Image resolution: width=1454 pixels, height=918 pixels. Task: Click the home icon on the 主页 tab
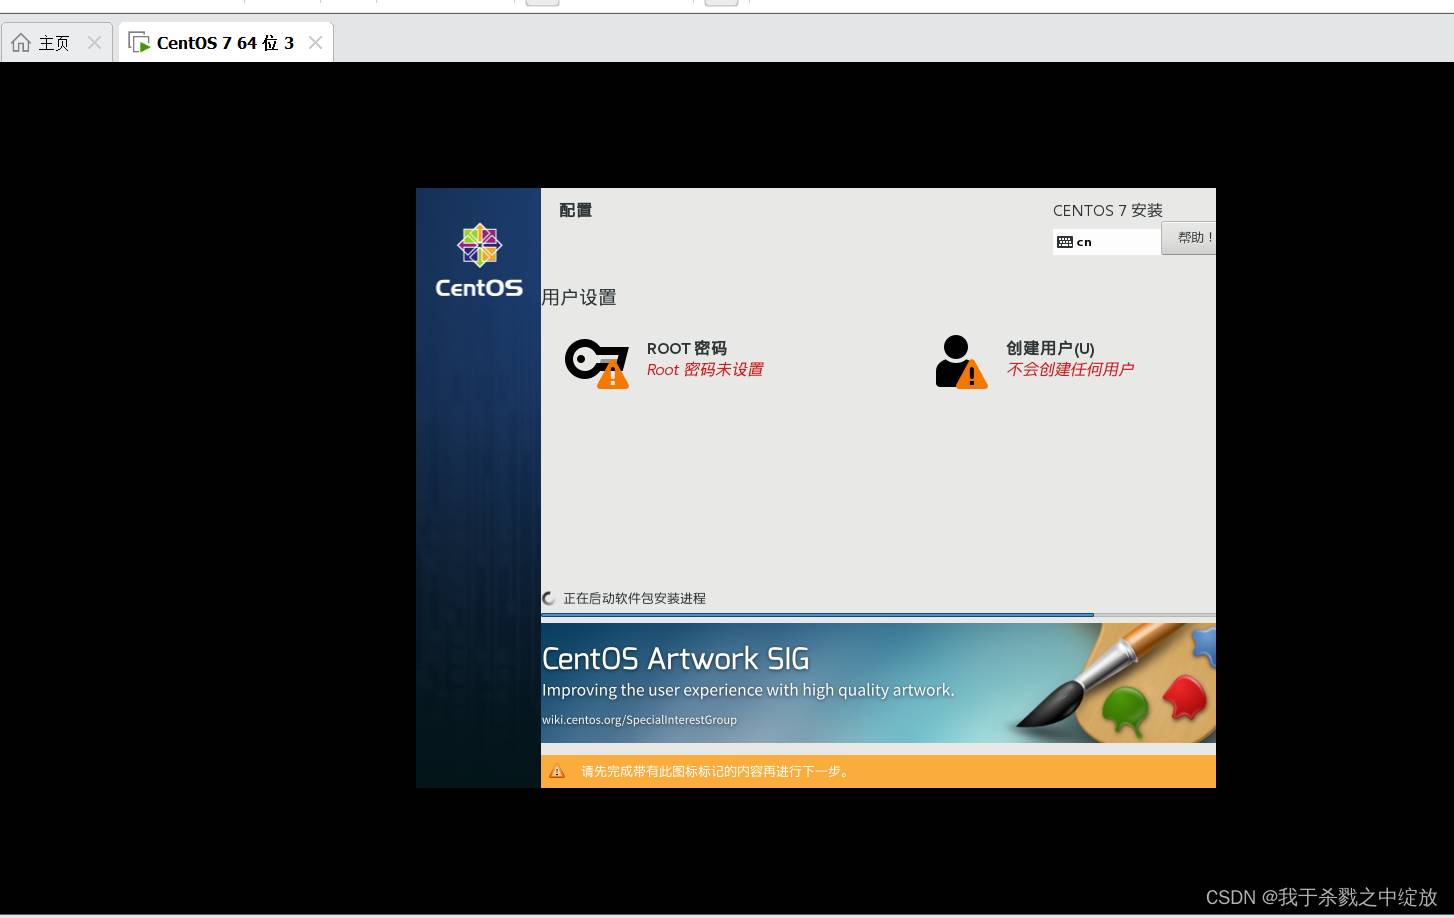pos(21,43)
